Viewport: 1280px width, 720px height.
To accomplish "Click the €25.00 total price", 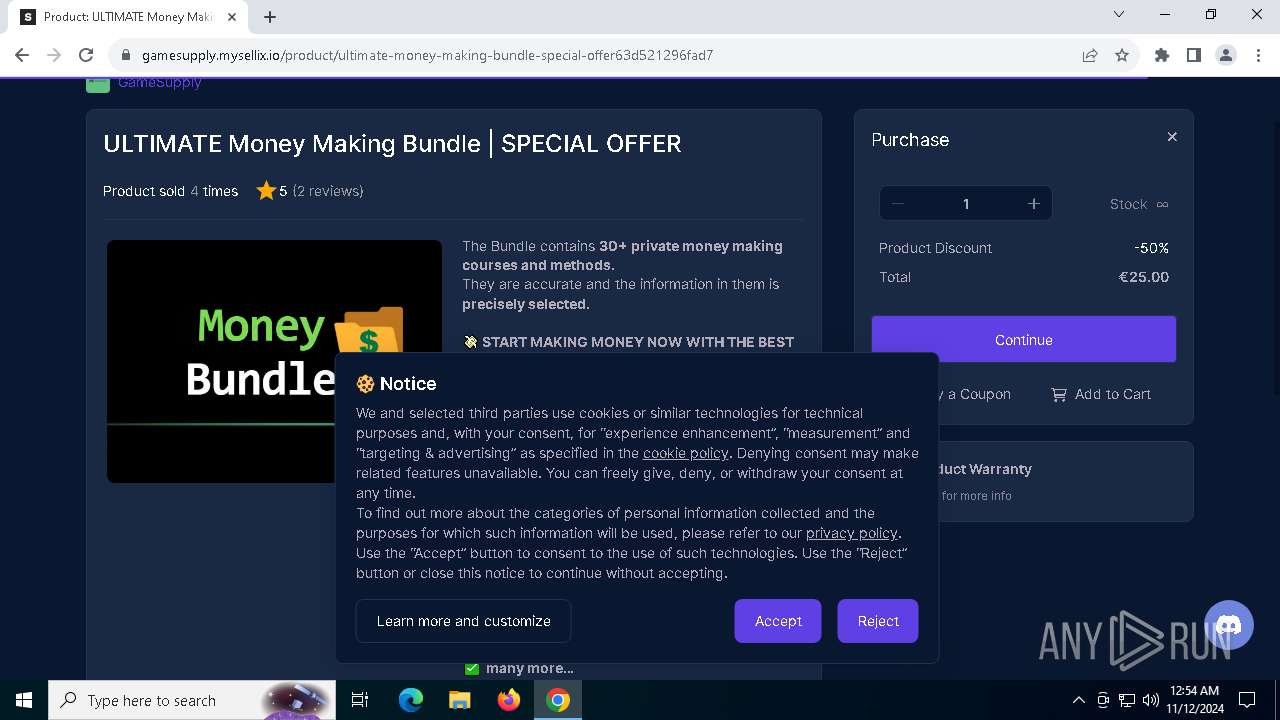I will 1144,277.
